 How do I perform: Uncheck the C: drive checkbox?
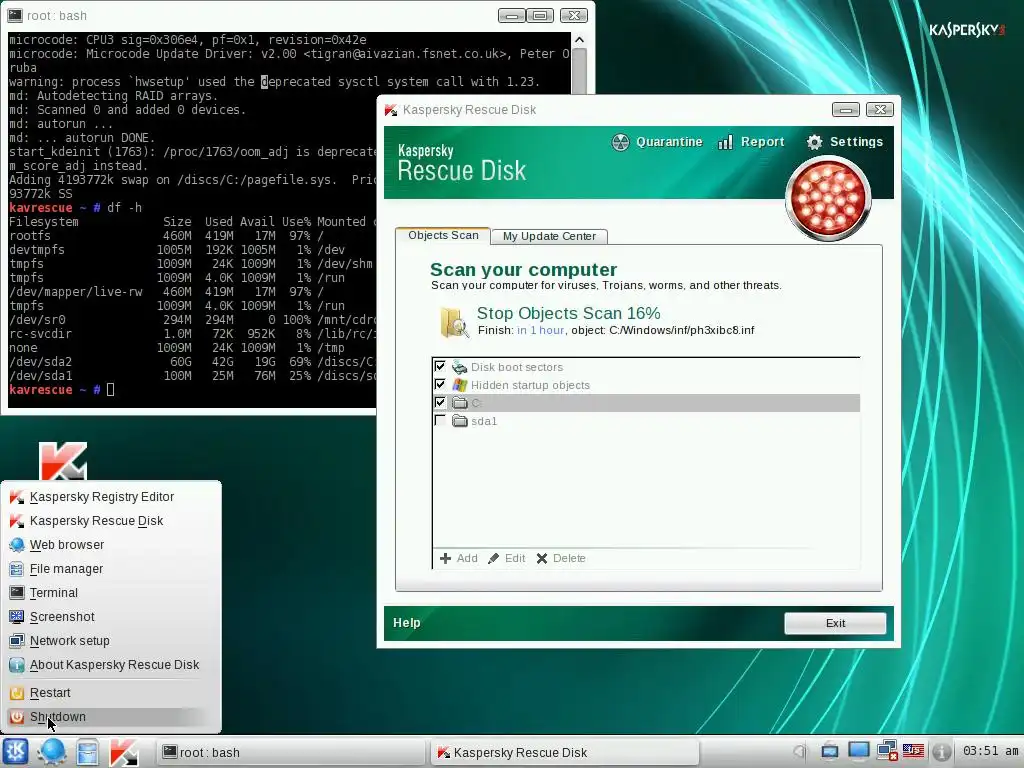tap(440, 402)
